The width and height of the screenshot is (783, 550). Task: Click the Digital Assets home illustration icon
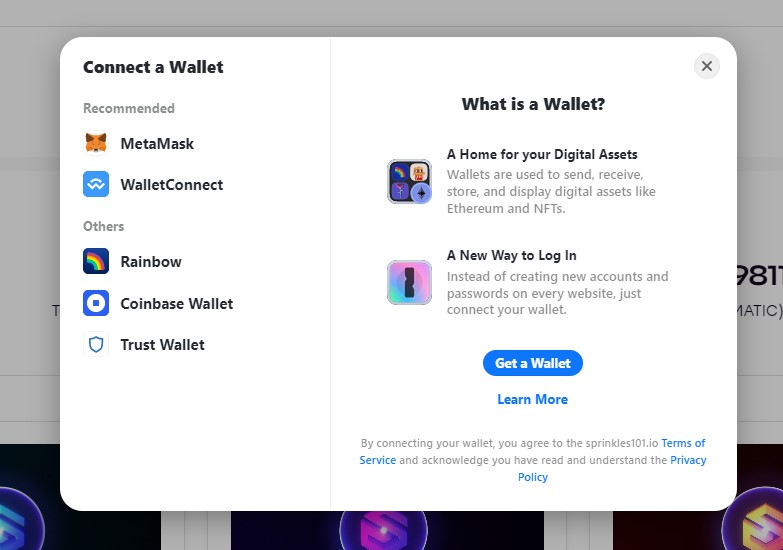coord(409,182)
